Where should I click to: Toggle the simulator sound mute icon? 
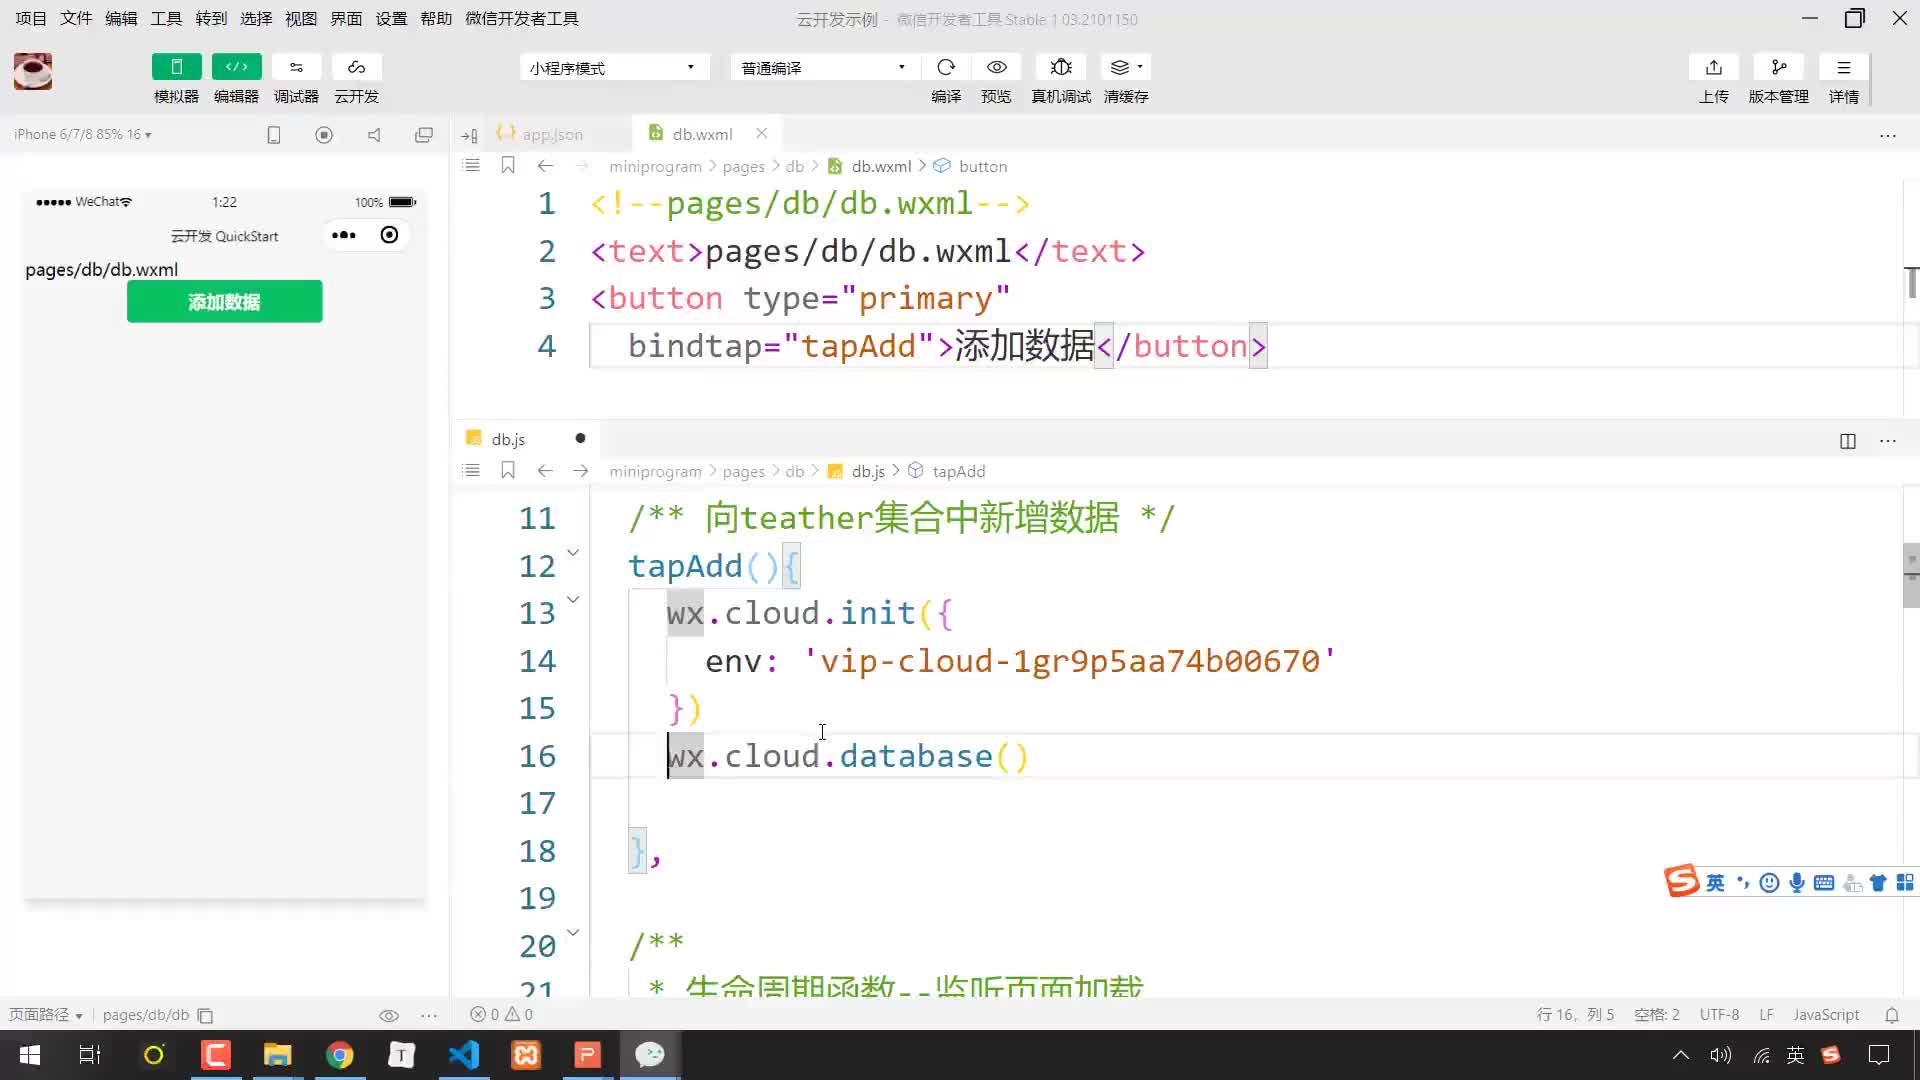point(374,134)
